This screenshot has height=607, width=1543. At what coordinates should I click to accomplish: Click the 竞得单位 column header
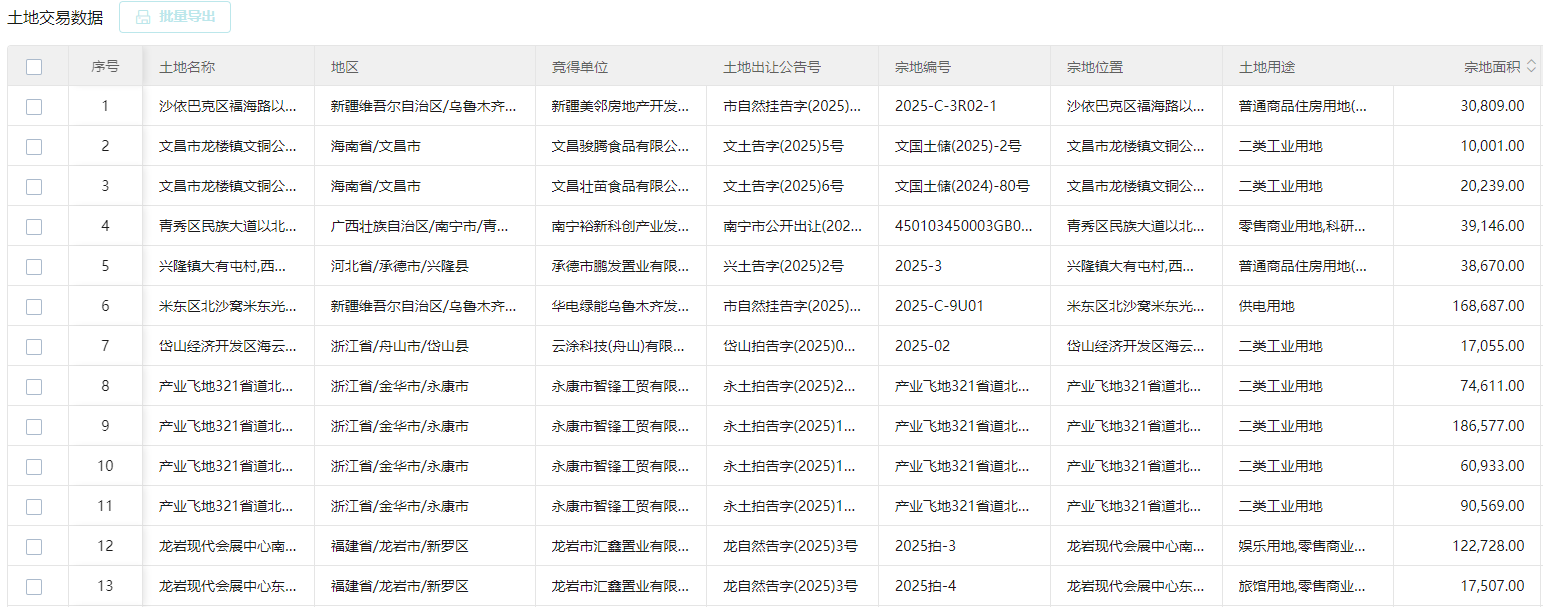coord(580,67)
